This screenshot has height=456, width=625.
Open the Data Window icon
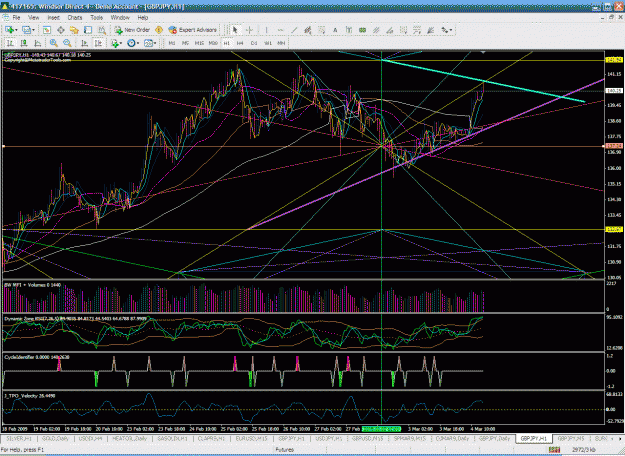click(x=61, y=30)
